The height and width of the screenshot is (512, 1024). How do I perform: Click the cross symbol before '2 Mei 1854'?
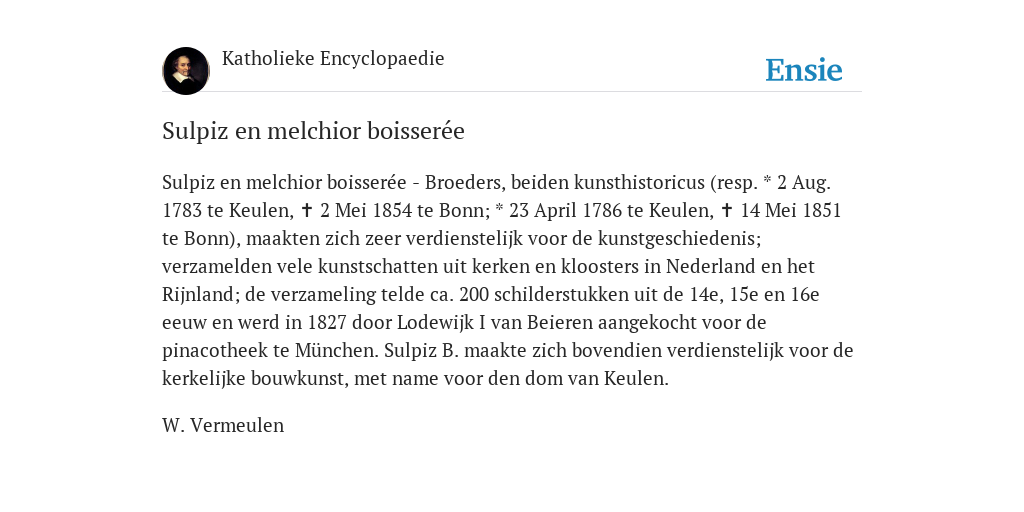pos(306,211)
